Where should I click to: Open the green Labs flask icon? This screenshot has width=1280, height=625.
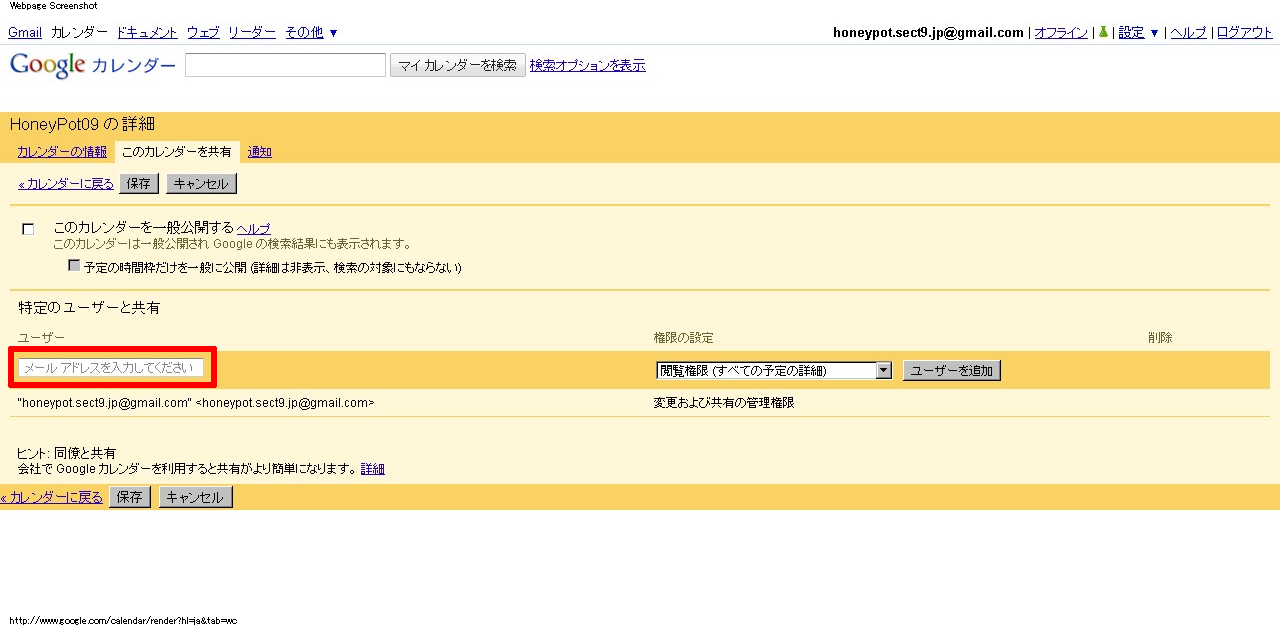click(1103, 32)
